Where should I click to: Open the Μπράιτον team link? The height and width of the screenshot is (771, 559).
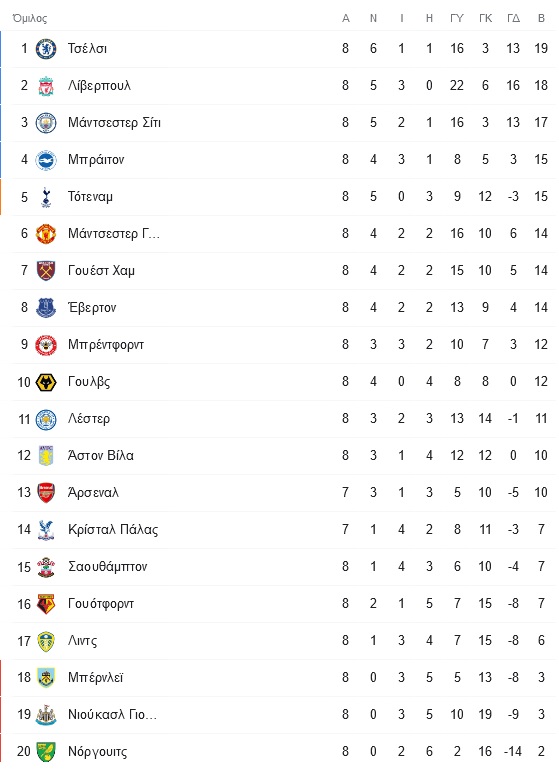tap(96, 159)
